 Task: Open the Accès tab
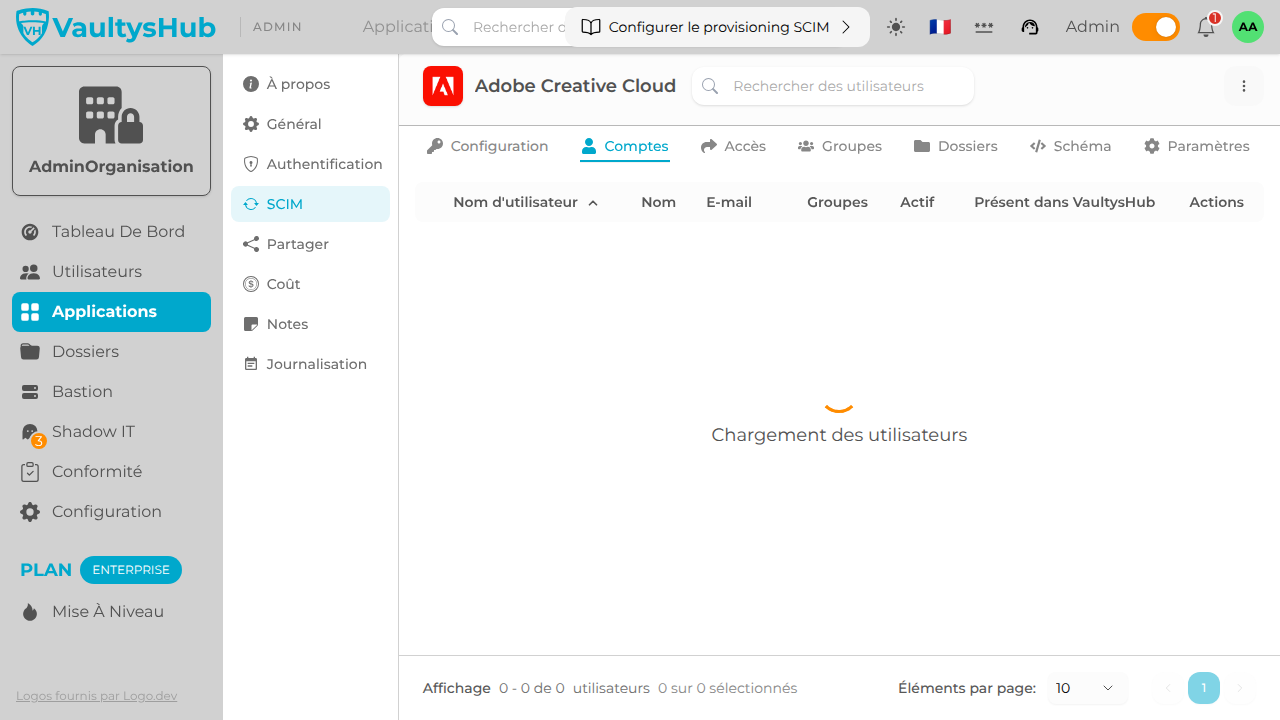click(733, 146)
